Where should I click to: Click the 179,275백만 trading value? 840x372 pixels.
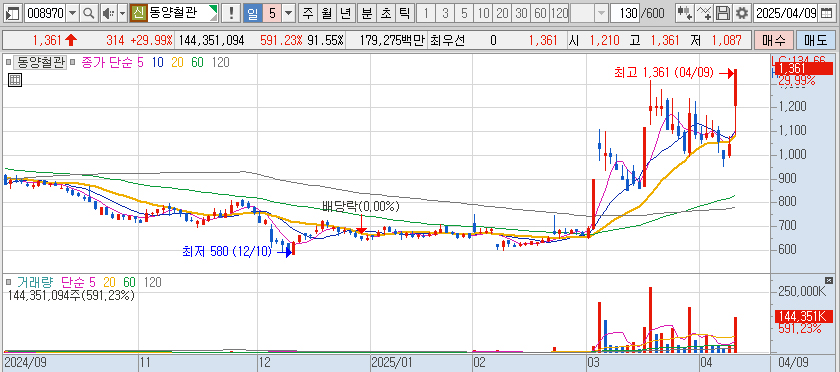coord(392,40)
